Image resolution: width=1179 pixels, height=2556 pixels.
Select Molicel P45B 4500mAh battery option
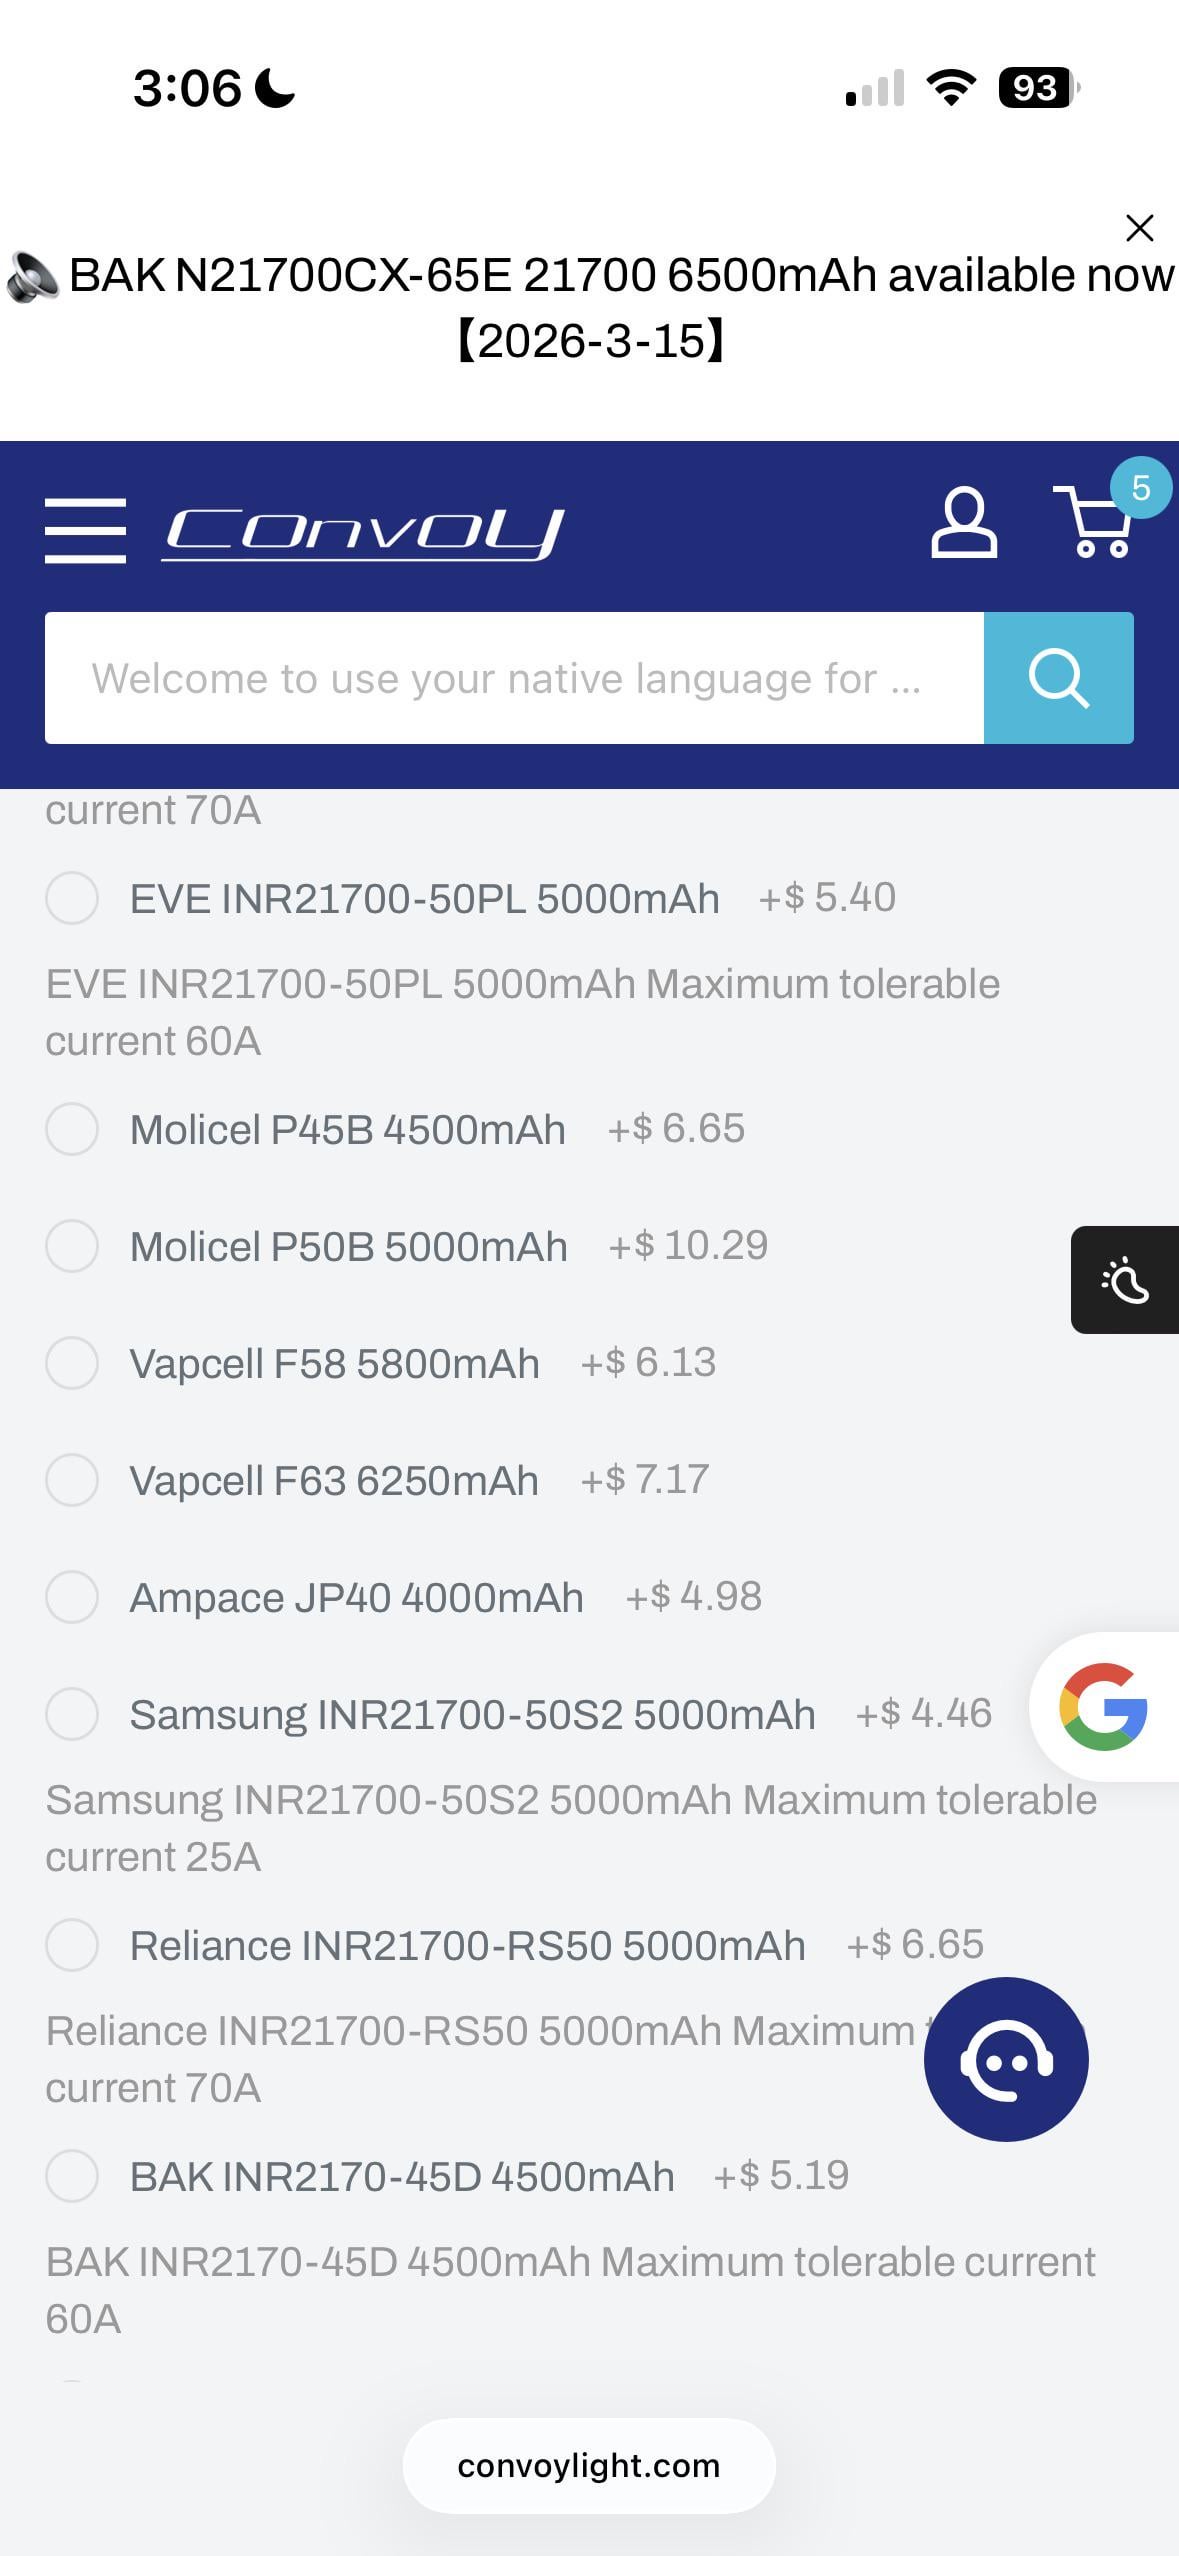pos(72,1129)
